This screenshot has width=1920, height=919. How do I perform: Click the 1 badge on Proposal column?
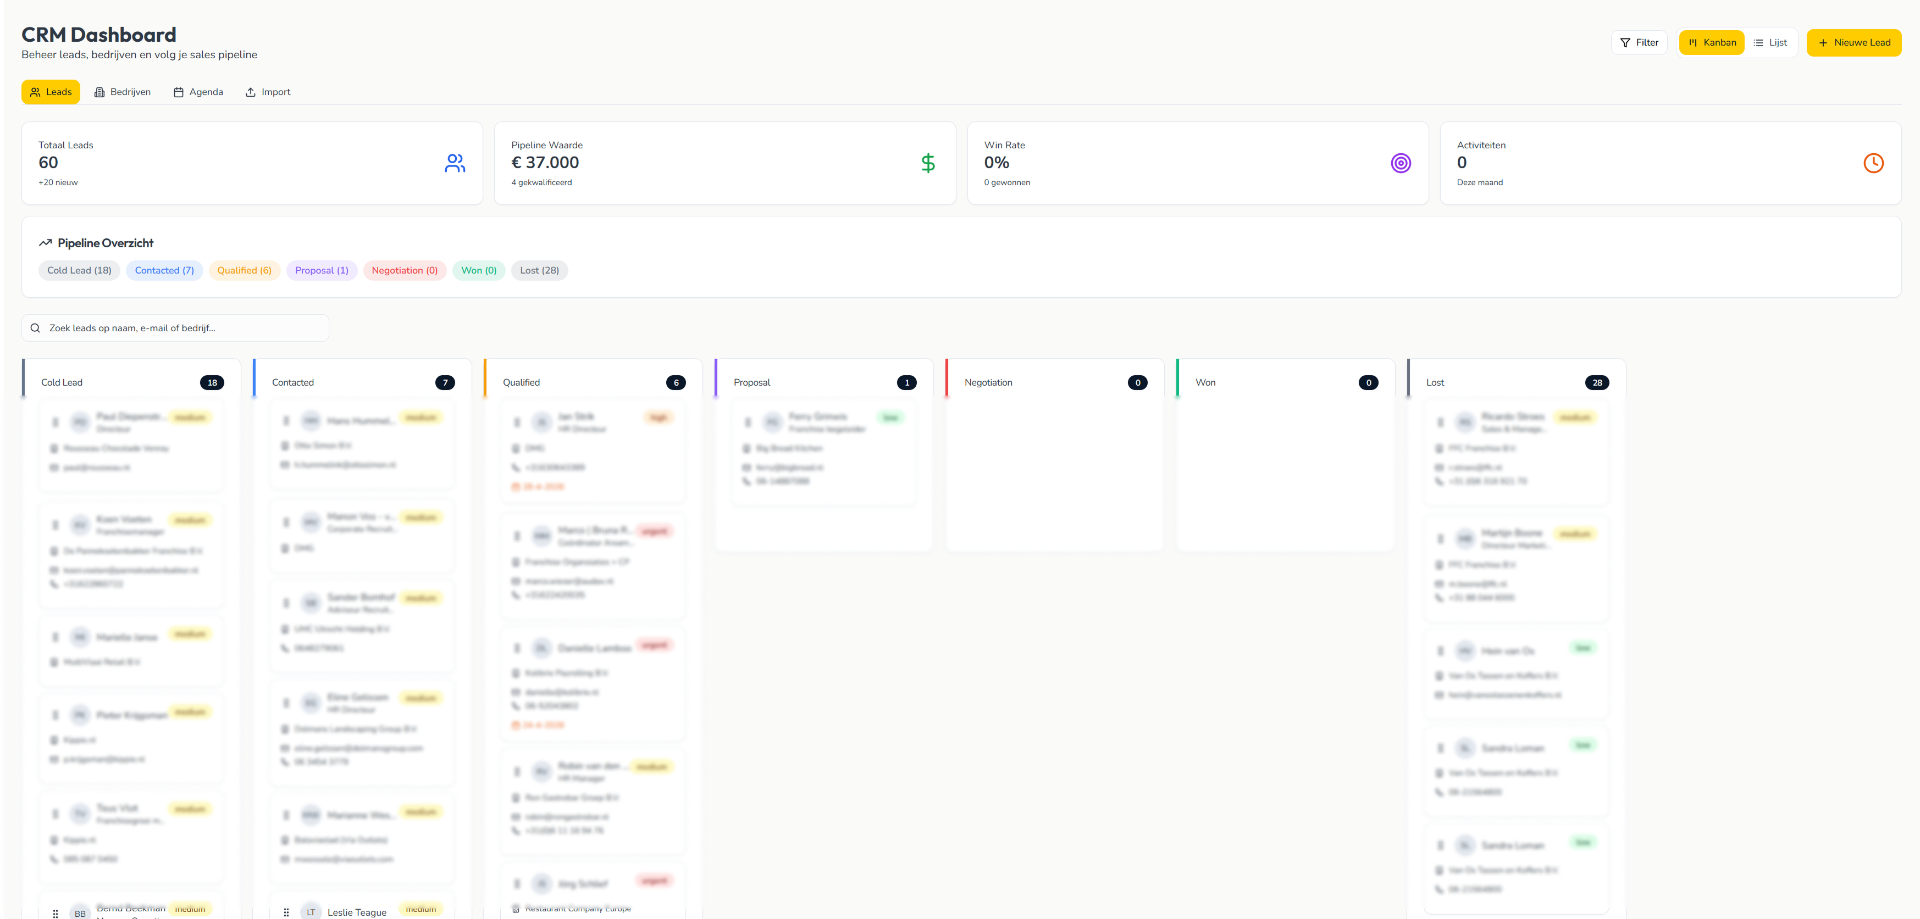[907, 383]
